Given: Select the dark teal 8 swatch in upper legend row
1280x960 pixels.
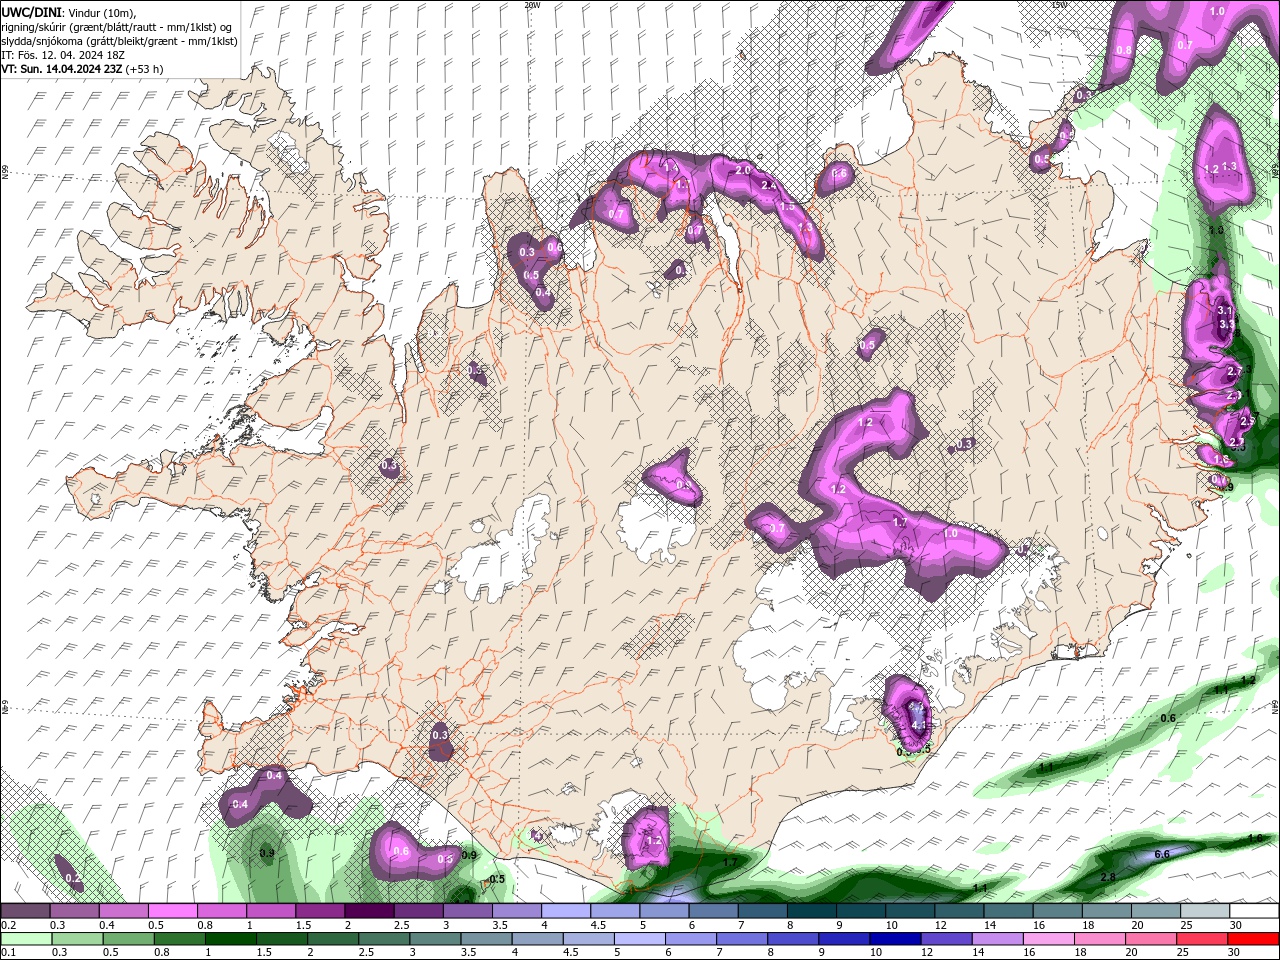Looking at the screenshot, I should coord(811,911).
